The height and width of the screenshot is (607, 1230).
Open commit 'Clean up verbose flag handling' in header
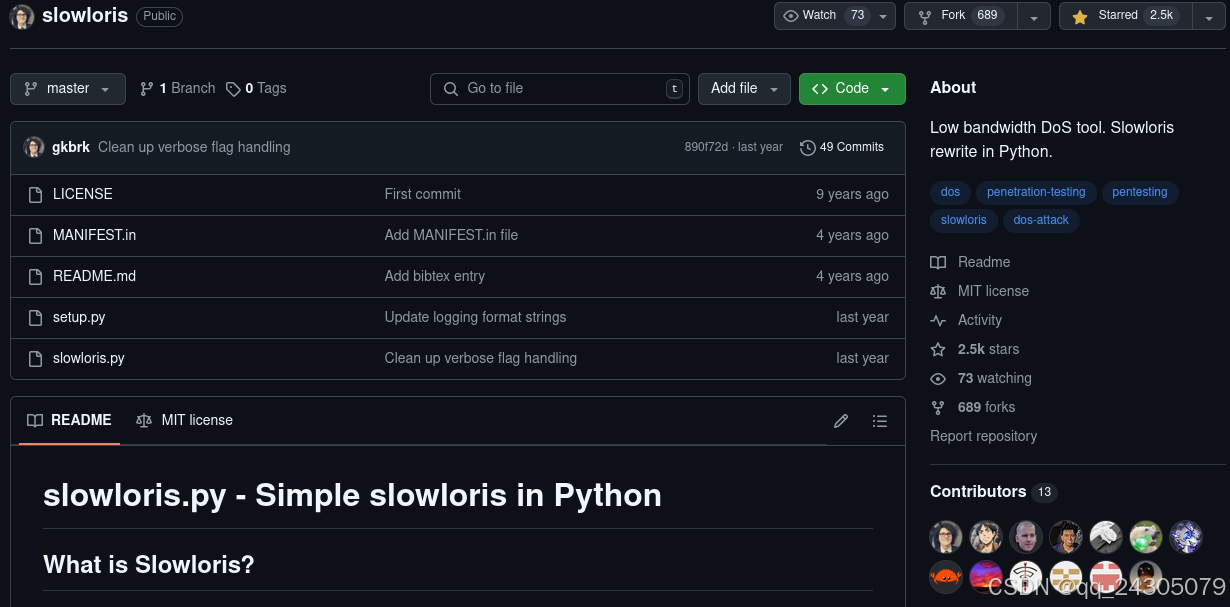click(194, 147)
